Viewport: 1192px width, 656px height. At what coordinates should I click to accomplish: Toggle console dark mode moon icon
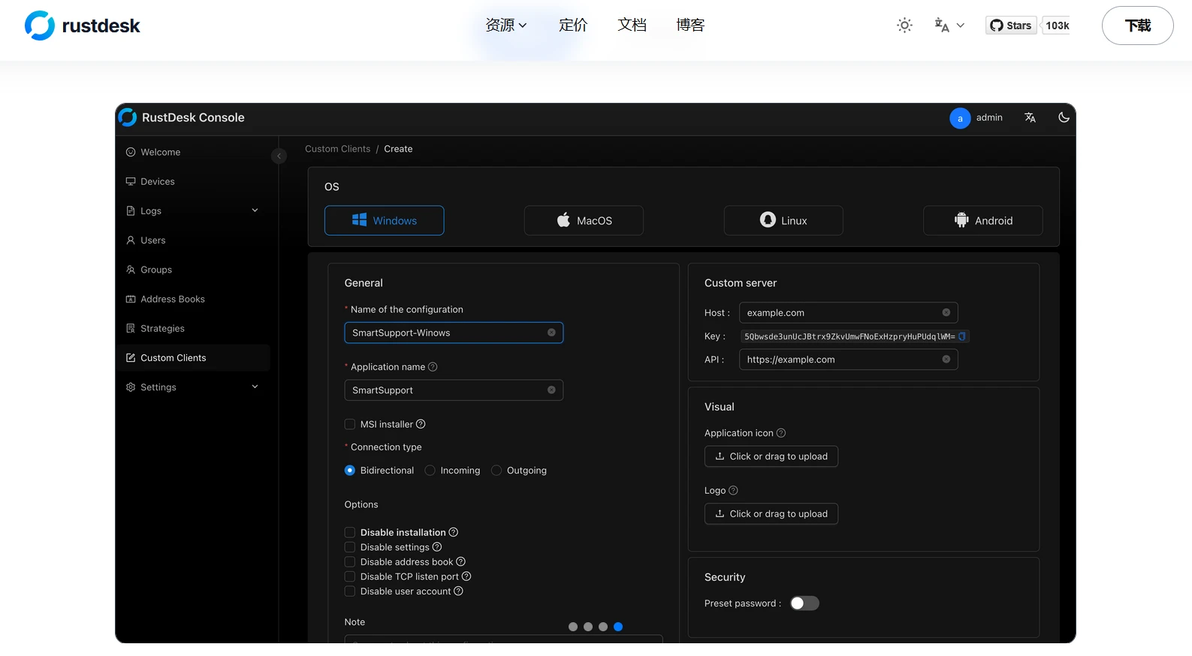point(1064,117)
